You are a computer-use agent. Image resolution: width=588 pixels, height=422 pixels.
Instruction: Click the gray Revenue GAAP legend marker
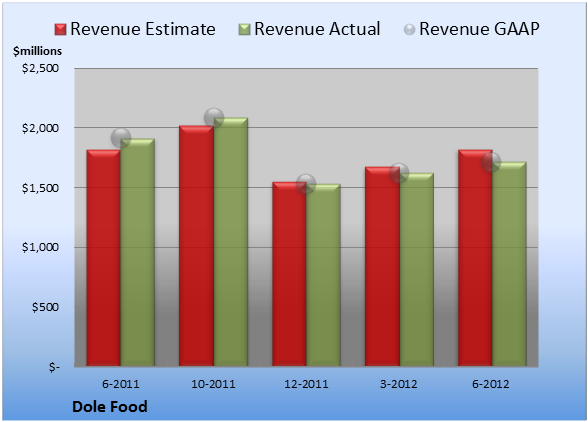tap(409, 30)
